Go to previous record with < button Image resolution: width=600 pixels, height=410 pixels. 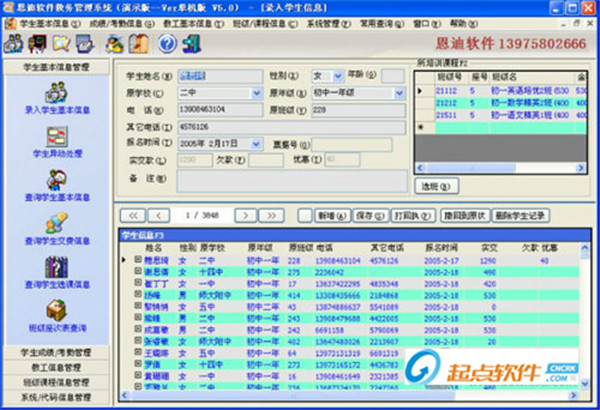(158, 216)
